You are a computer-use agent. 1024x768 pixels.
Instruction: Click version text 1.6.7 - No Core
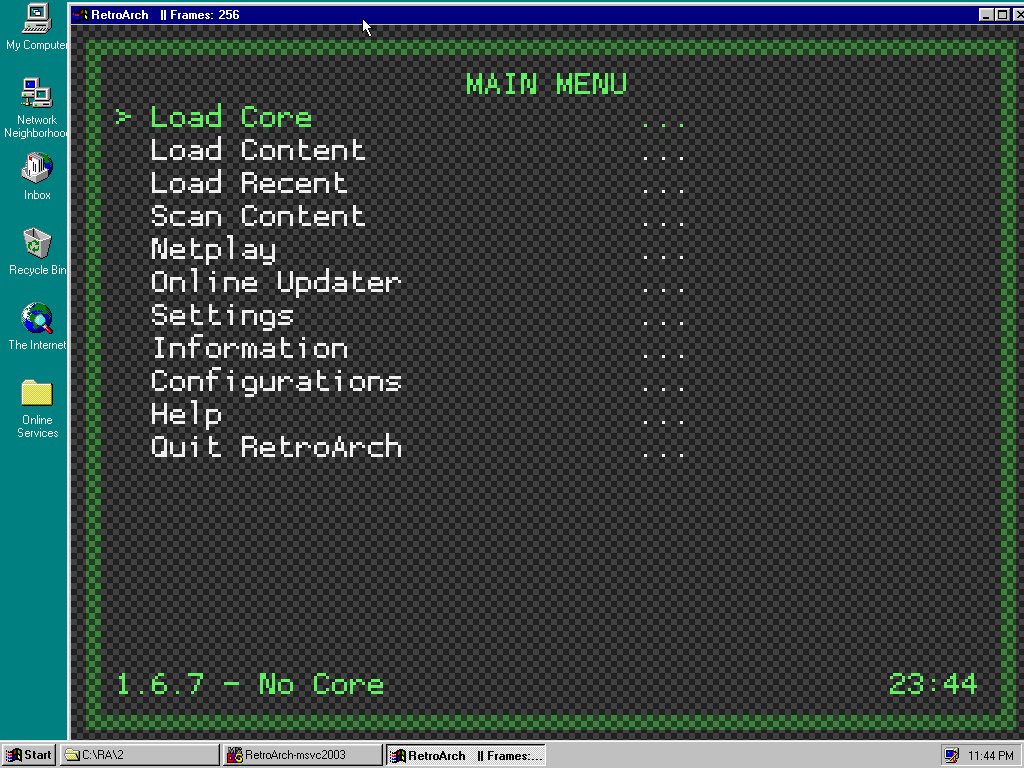coord(249,684)
